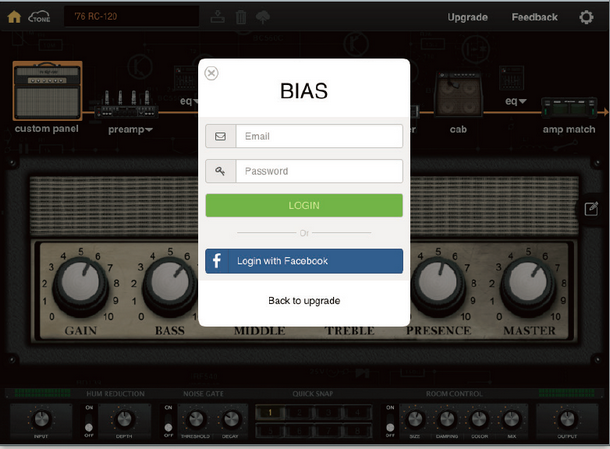Select Quick Snap slot 5
This screenshot has height=449, width=610.
click(x=270, y=431)
